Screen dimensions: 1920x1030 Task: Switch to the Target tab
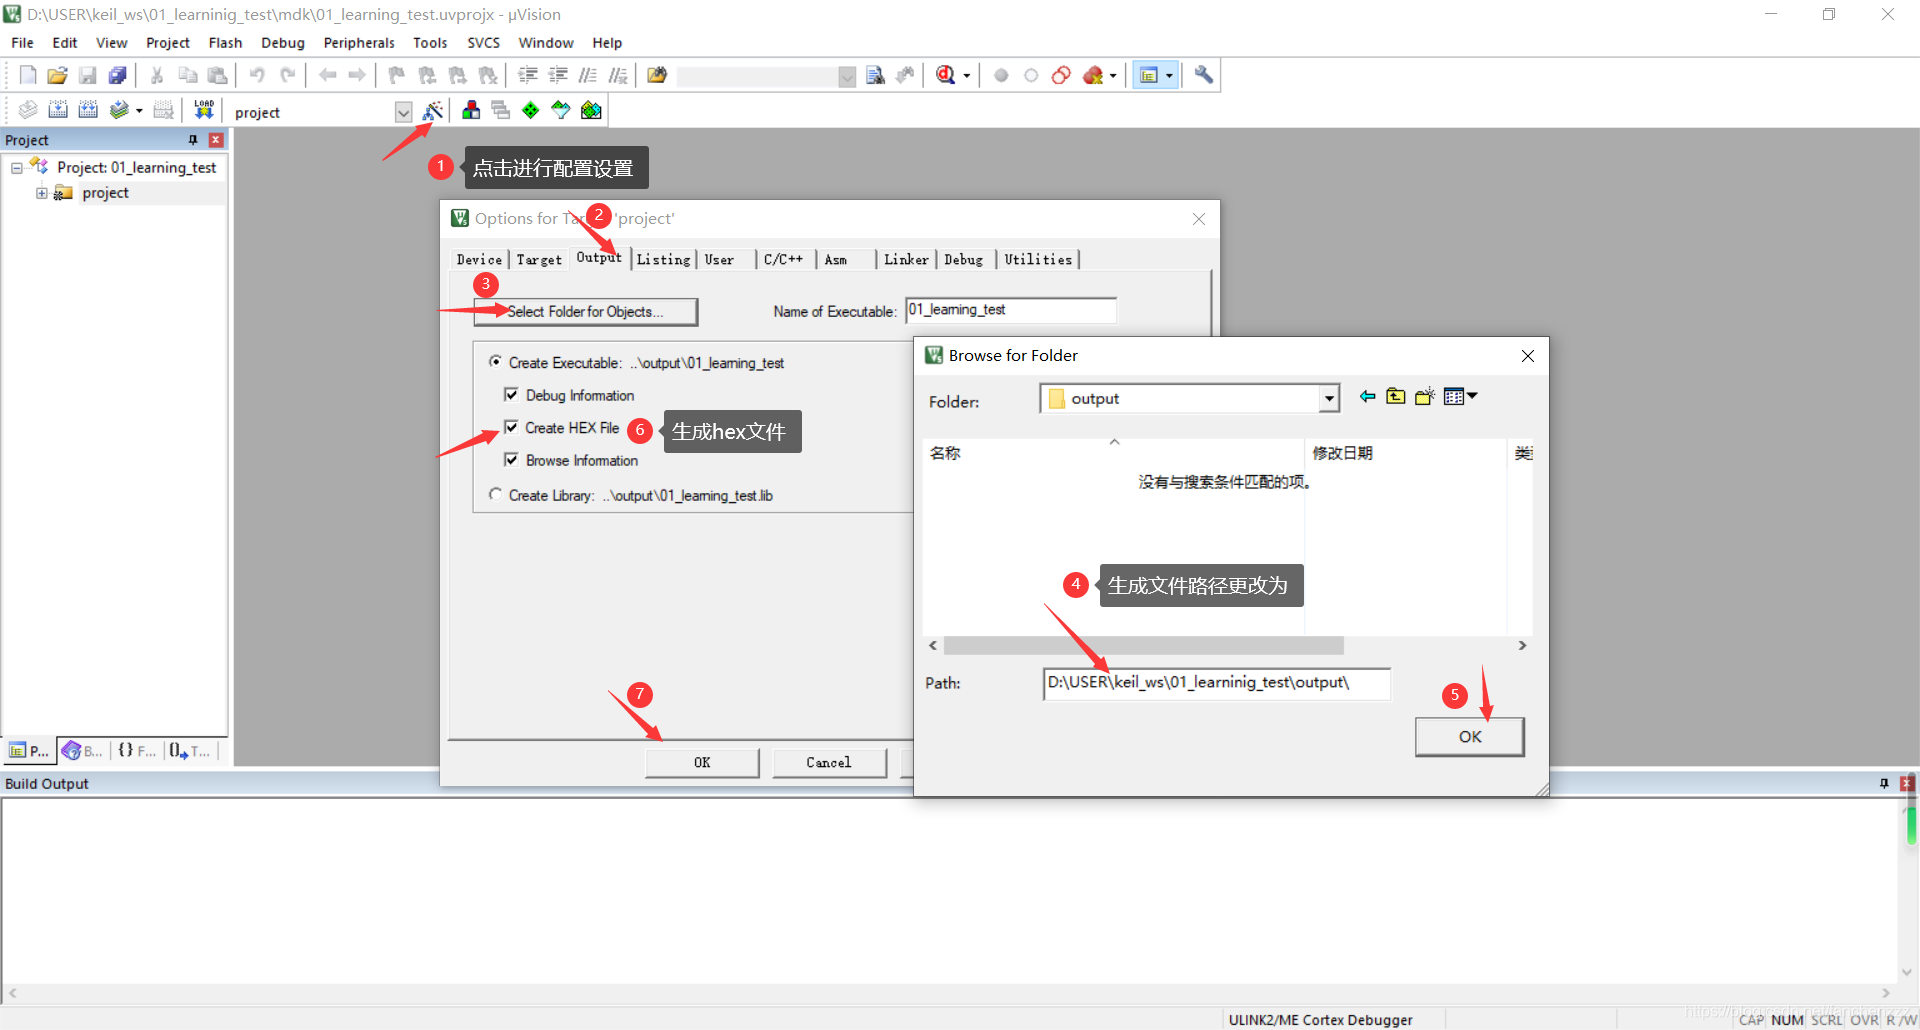click(x=539, y=260)
